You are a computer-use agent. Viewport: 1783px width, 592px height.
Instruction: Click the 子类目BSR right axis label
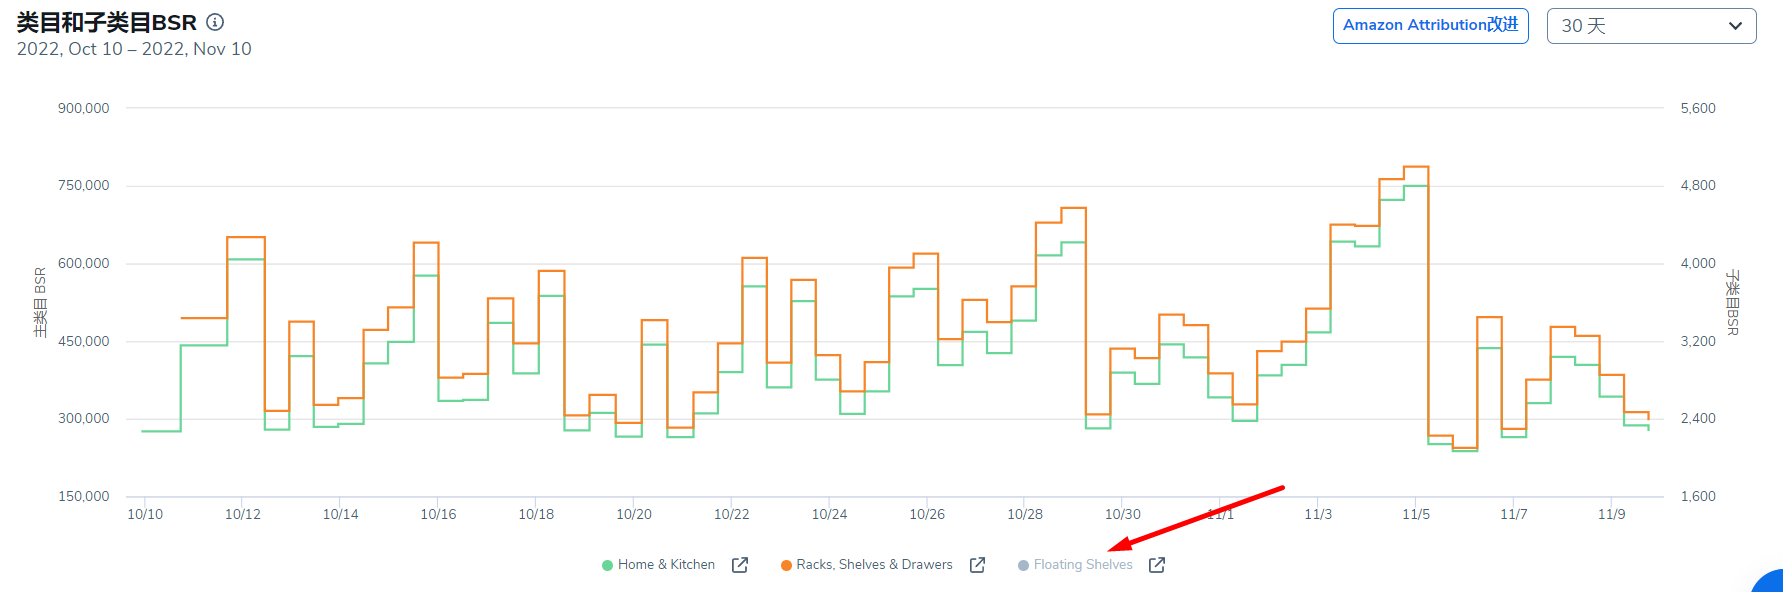click(1733, 302)
